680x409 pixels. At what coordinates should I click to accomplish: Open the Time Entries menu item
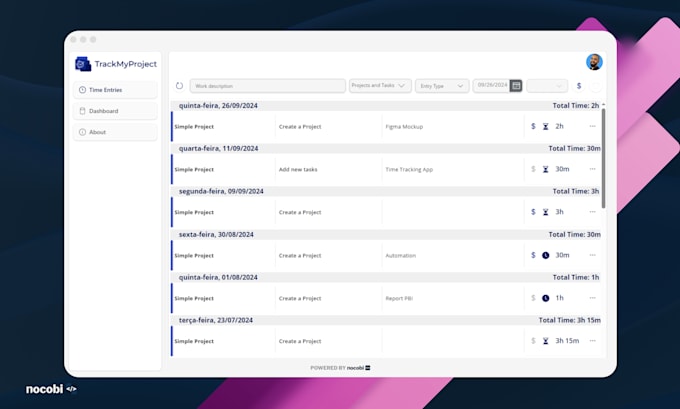coord(115,90)
